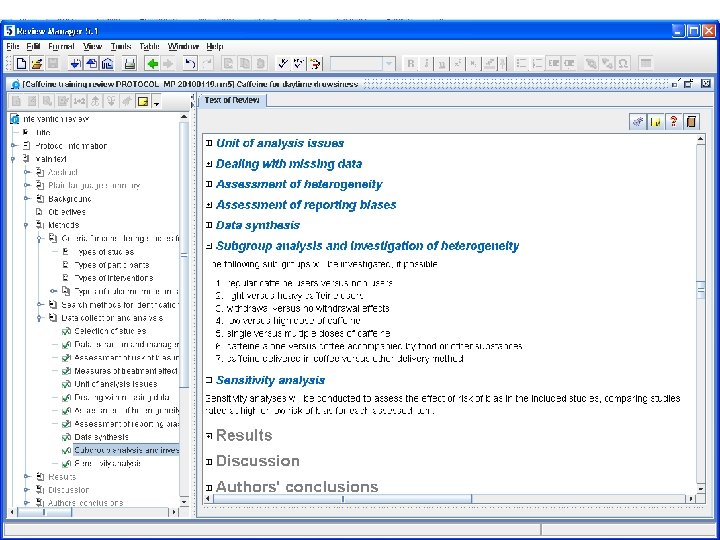The width and height of the screenshot is (720, 540).
Task: Open the handbook book icon
Action: pyautogui.click(x=691, y=122)
